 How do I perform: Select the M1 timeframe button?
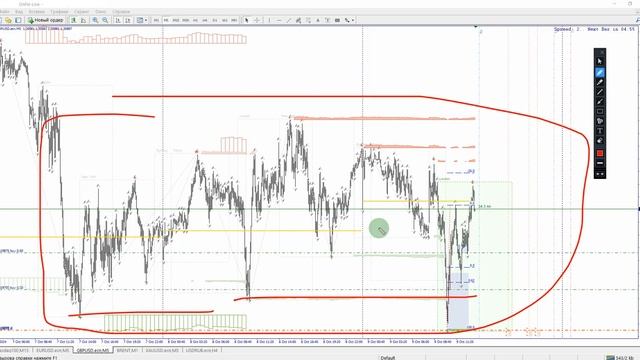coord(156,20)
